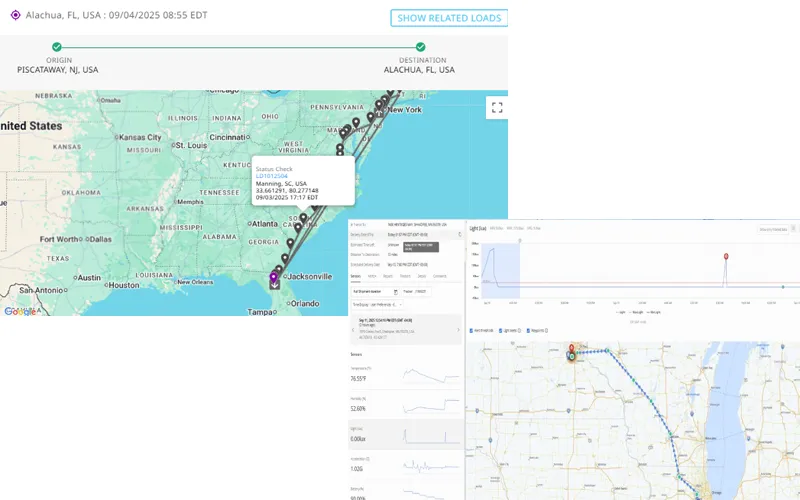Click the red start pin on route map
Image resolution: width=800 pixels, height=500 pixels.
pos(571,349)
